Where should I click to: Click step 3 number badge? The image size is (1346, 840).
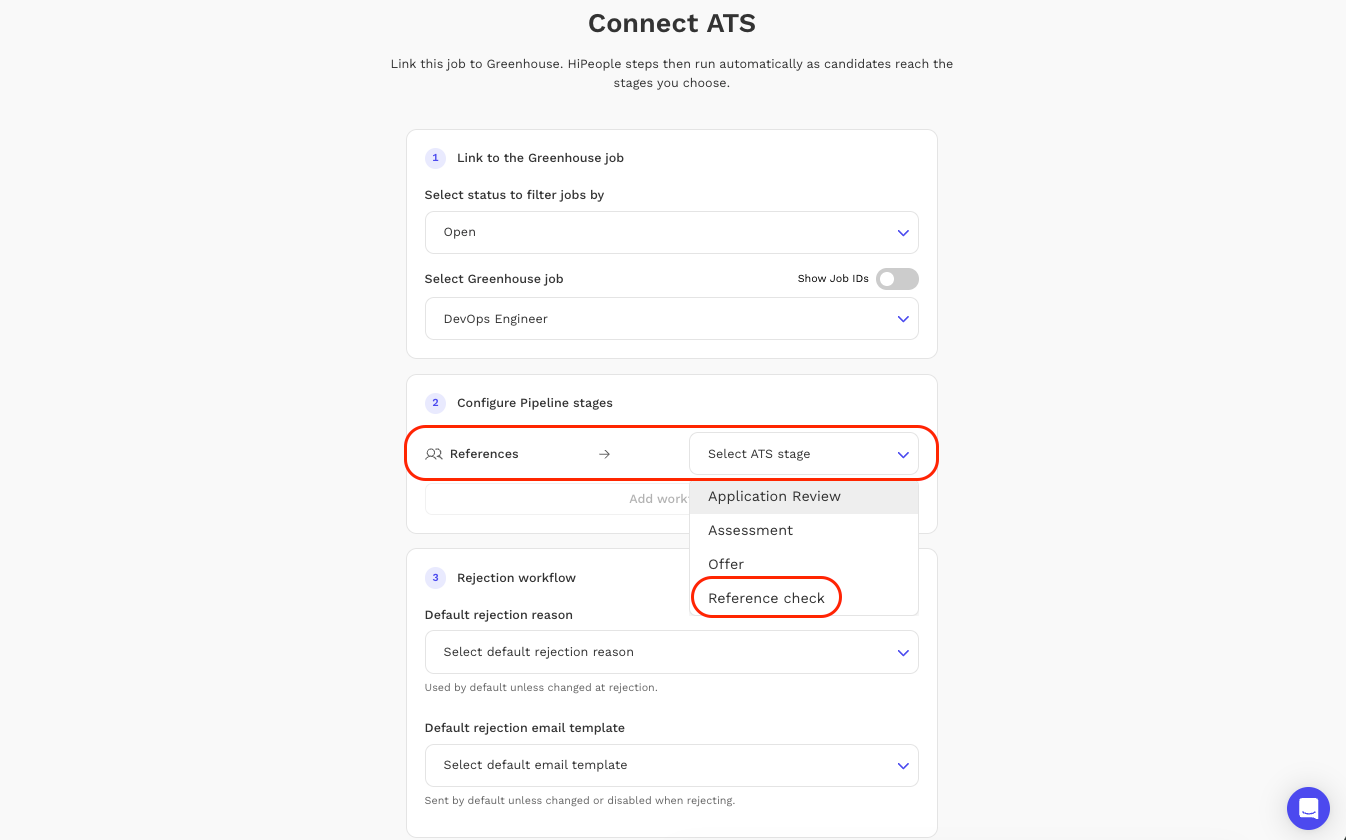click(x=435, y=578)
